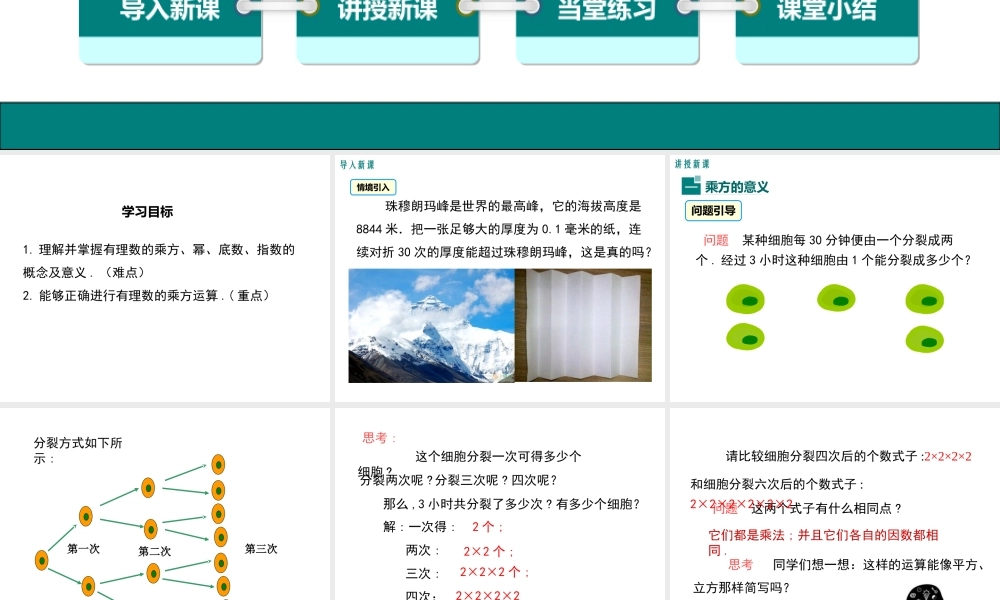This screenshot has height=600, width=1000.
Task: Click the teal header banner
Action: (500, 126)
